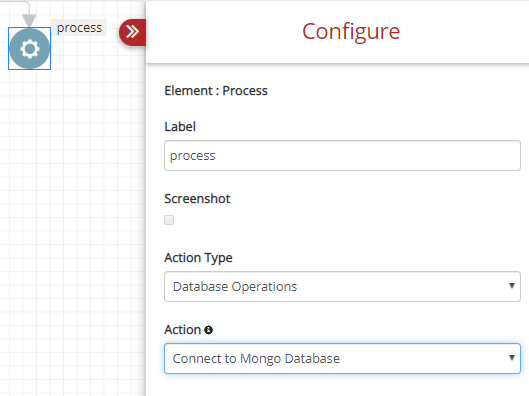
Task: Click the Screenshot field label
Action: pyautogui.click(x=197, y=199)
